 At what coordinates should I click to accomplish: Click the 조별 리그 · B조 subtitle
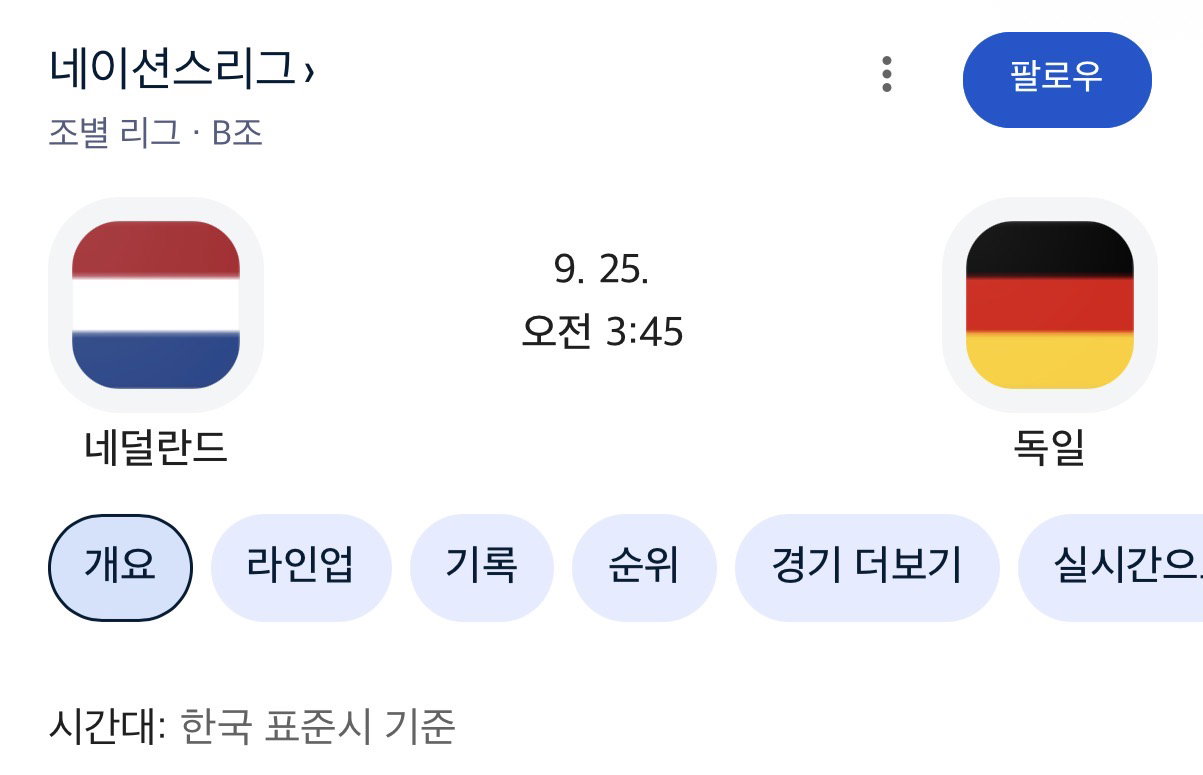(156, 133)
